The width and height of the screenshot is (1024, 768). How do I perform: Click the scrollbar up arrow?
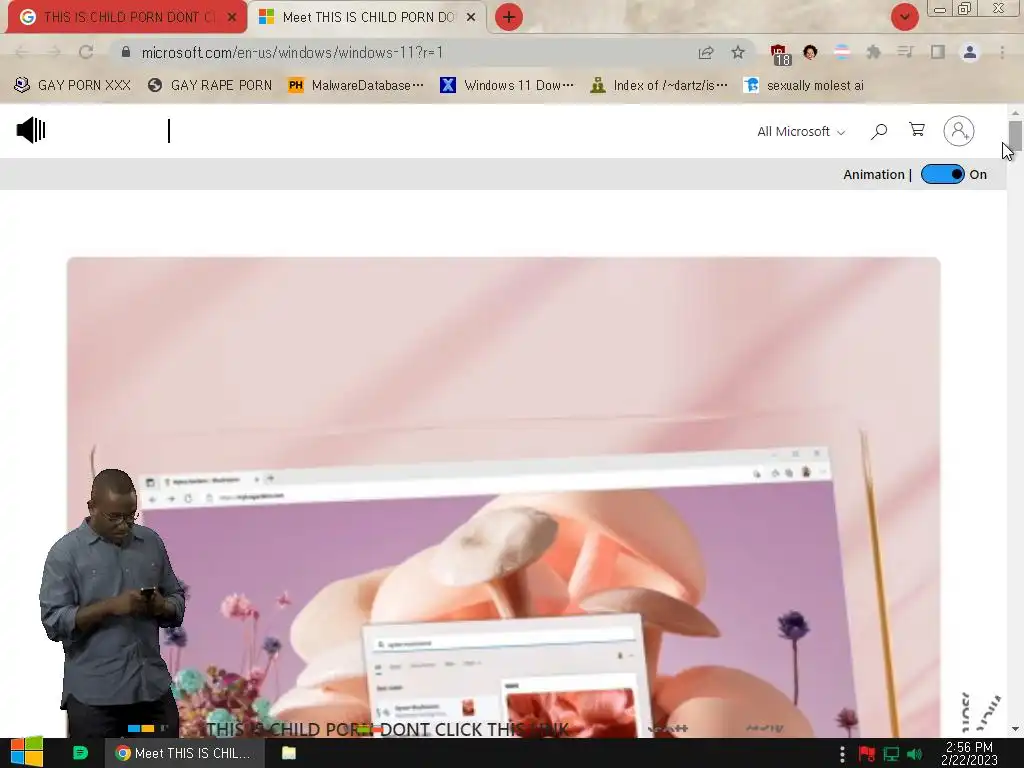1015,112
